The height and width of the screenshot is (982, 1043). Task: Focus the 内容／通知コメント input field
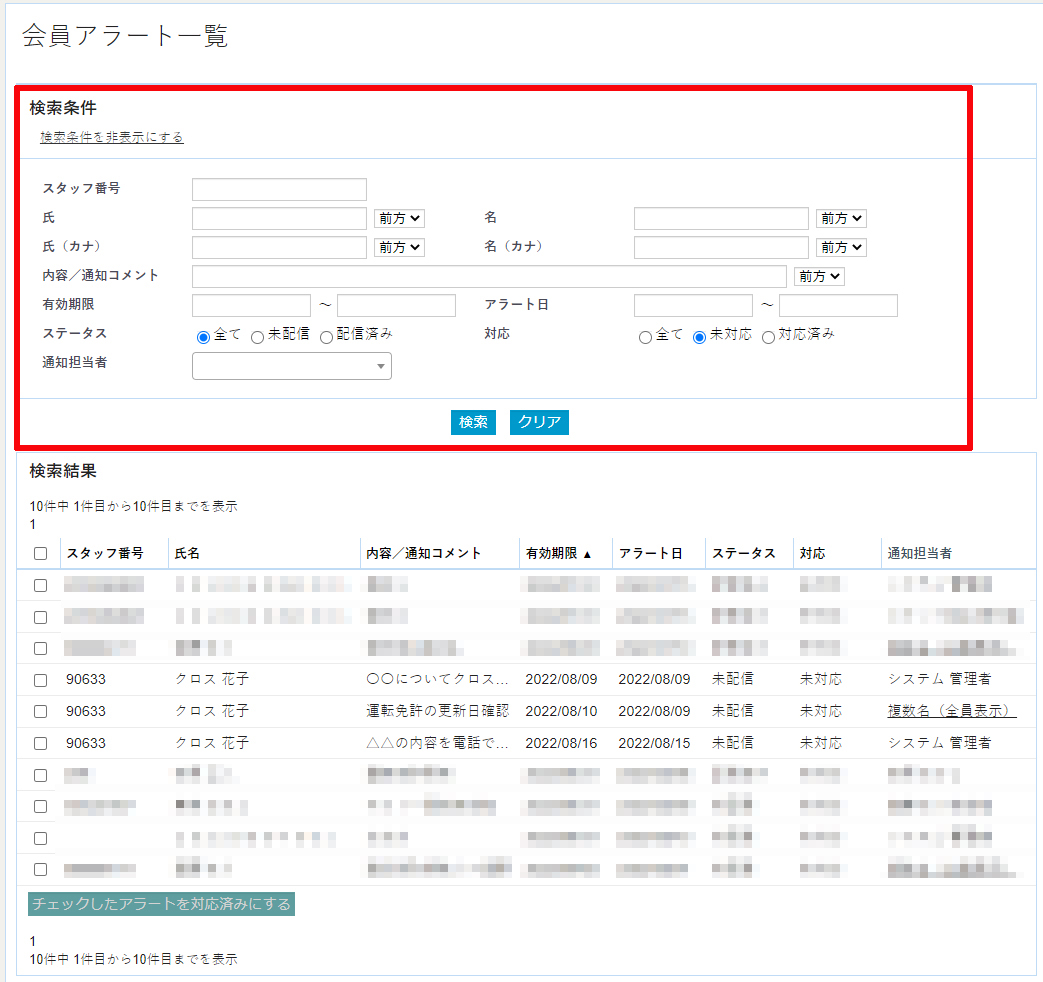(489, 276)
